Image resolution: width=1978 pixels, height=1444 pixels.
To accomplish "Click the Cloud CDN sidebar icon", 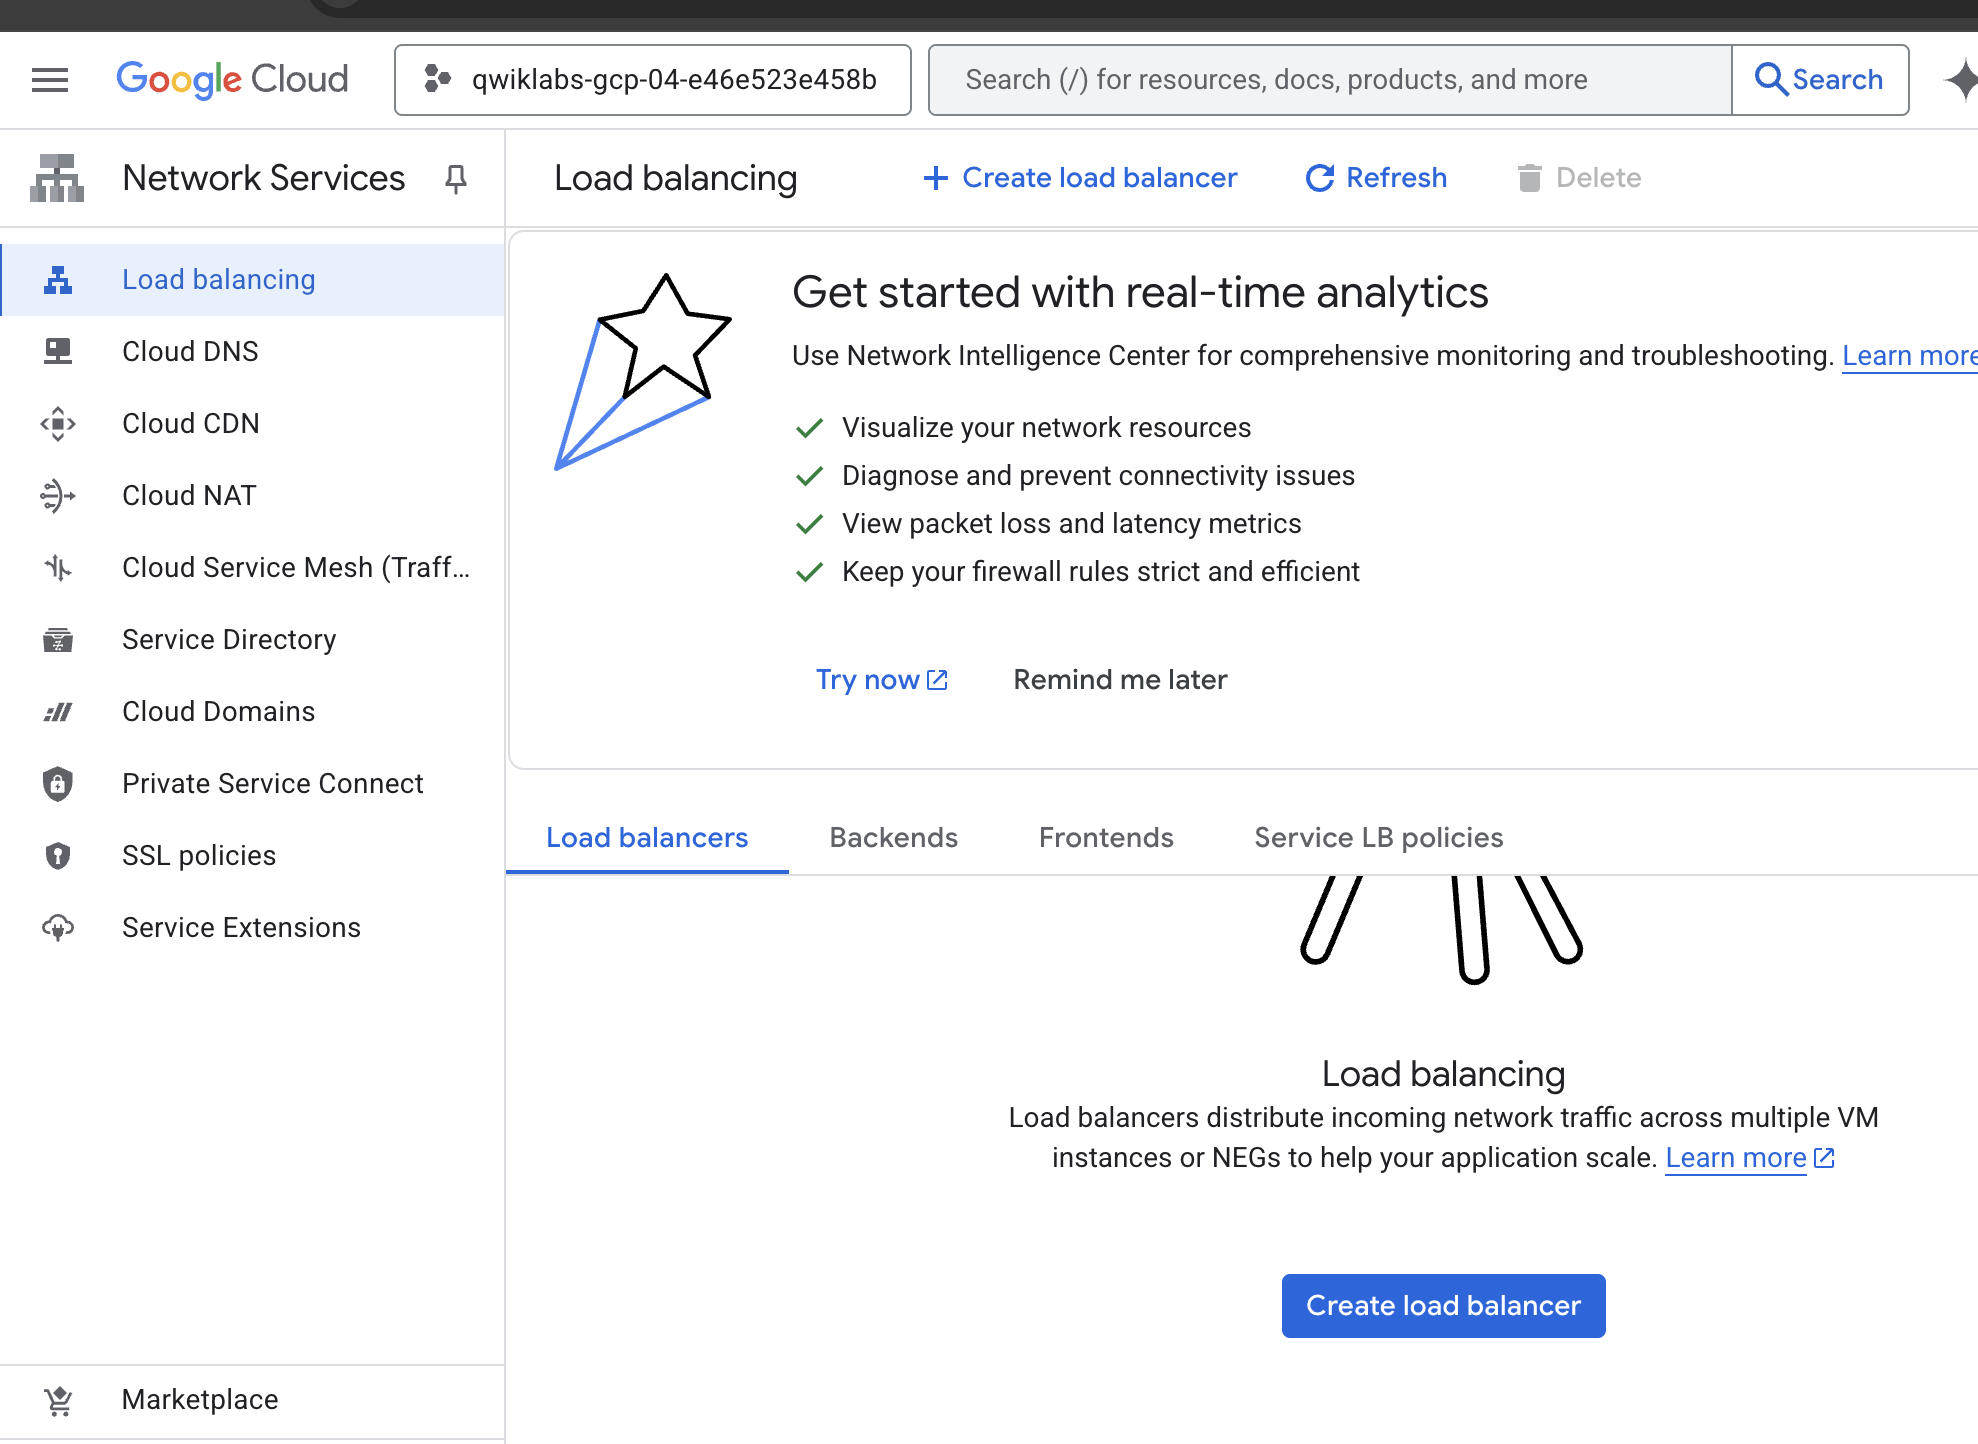I will click(58, 424).
